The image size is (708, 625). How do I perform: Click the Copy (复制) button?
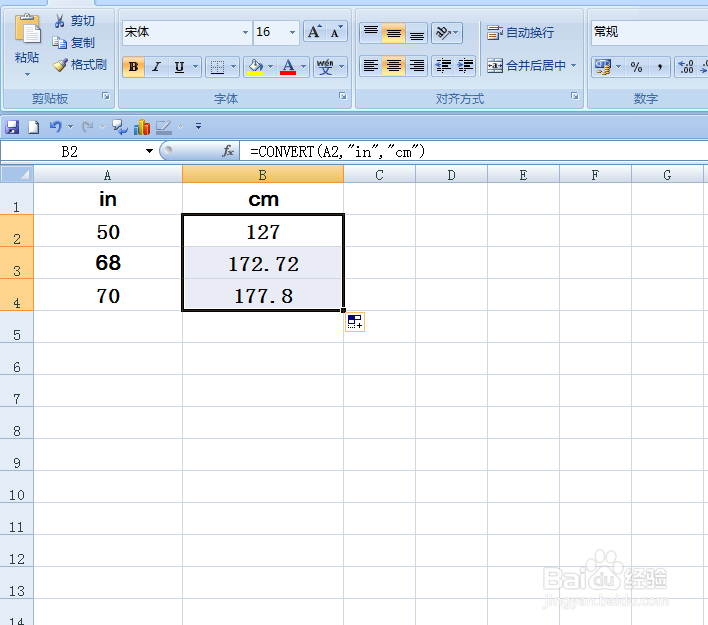coord(74,42)
